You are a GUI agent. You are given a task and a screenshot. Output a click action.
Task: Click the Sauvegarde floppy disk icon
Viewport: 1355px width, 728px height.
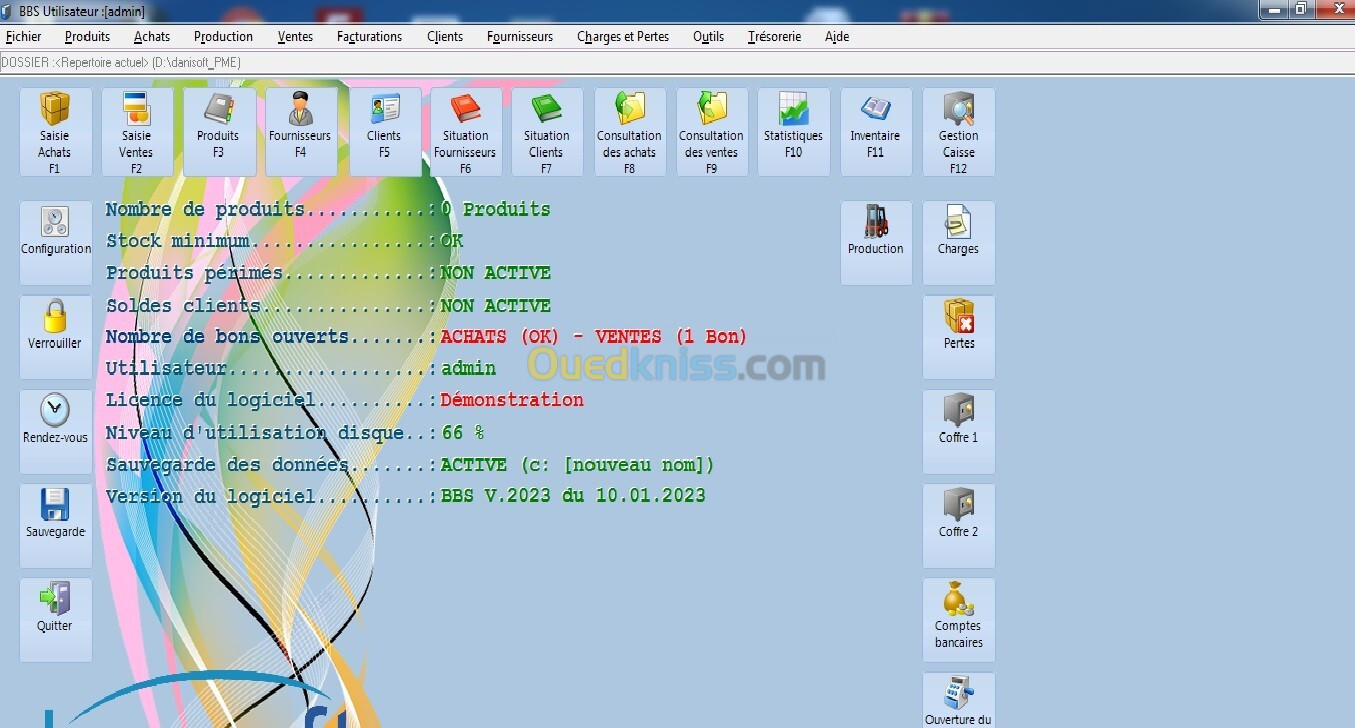click(x=56, y=526)
